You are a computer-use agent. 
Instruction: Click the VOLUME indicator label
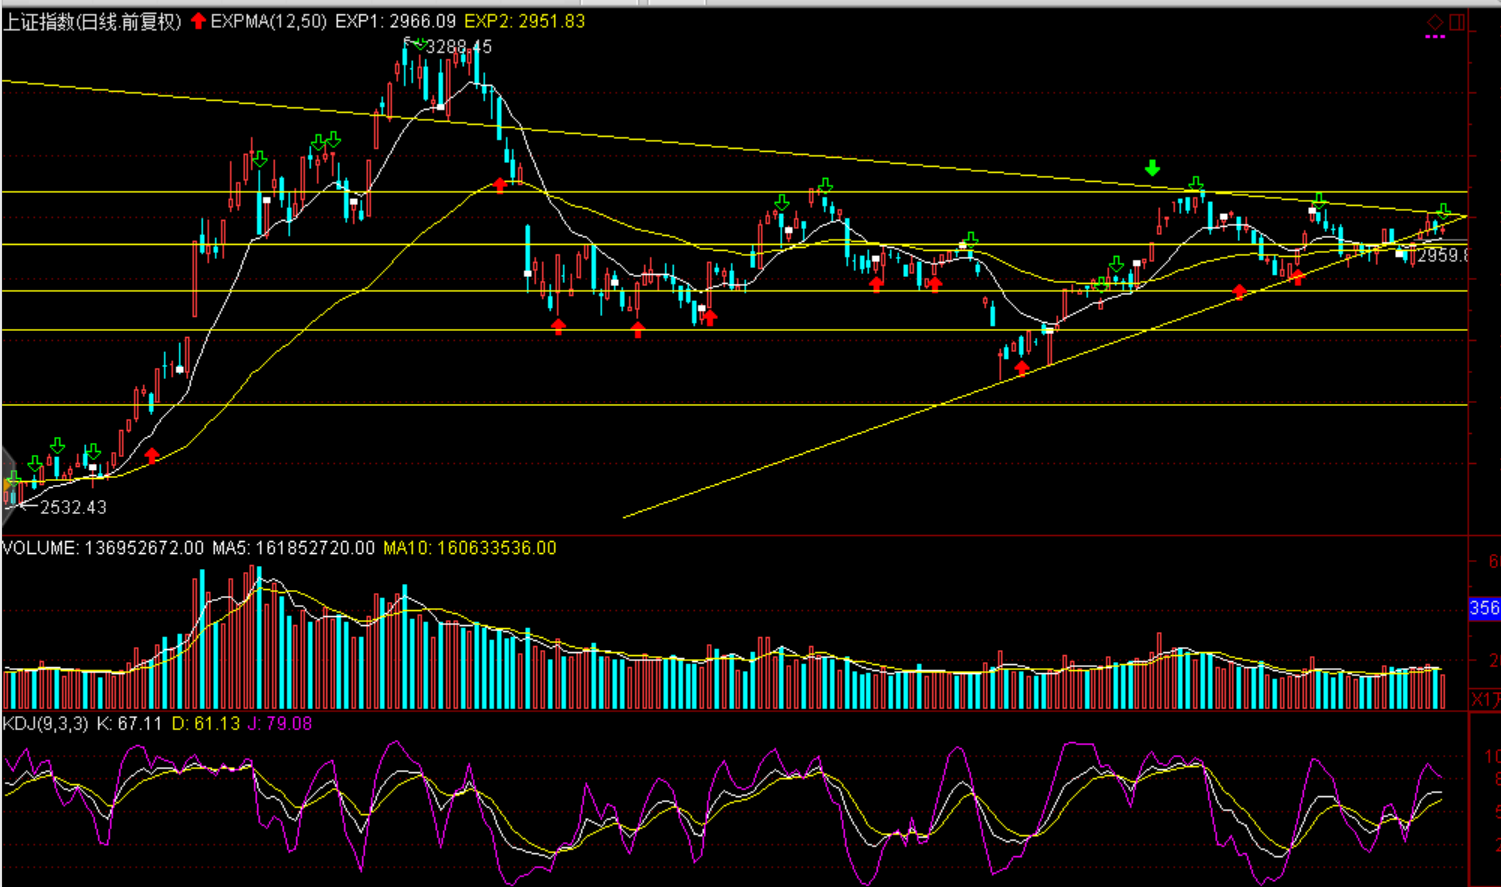40,548
